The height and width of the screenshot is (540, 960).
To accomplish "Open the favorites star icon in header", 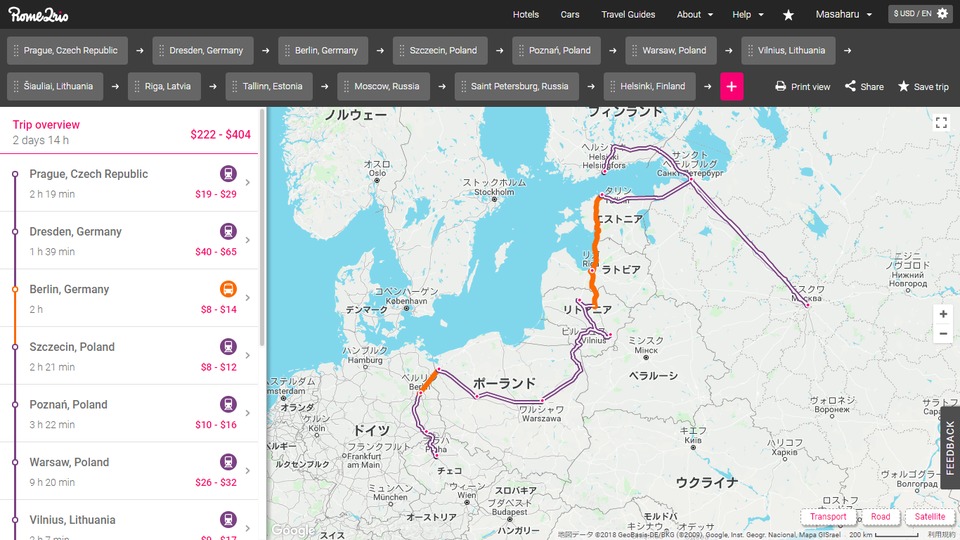I will pos(788,15).
